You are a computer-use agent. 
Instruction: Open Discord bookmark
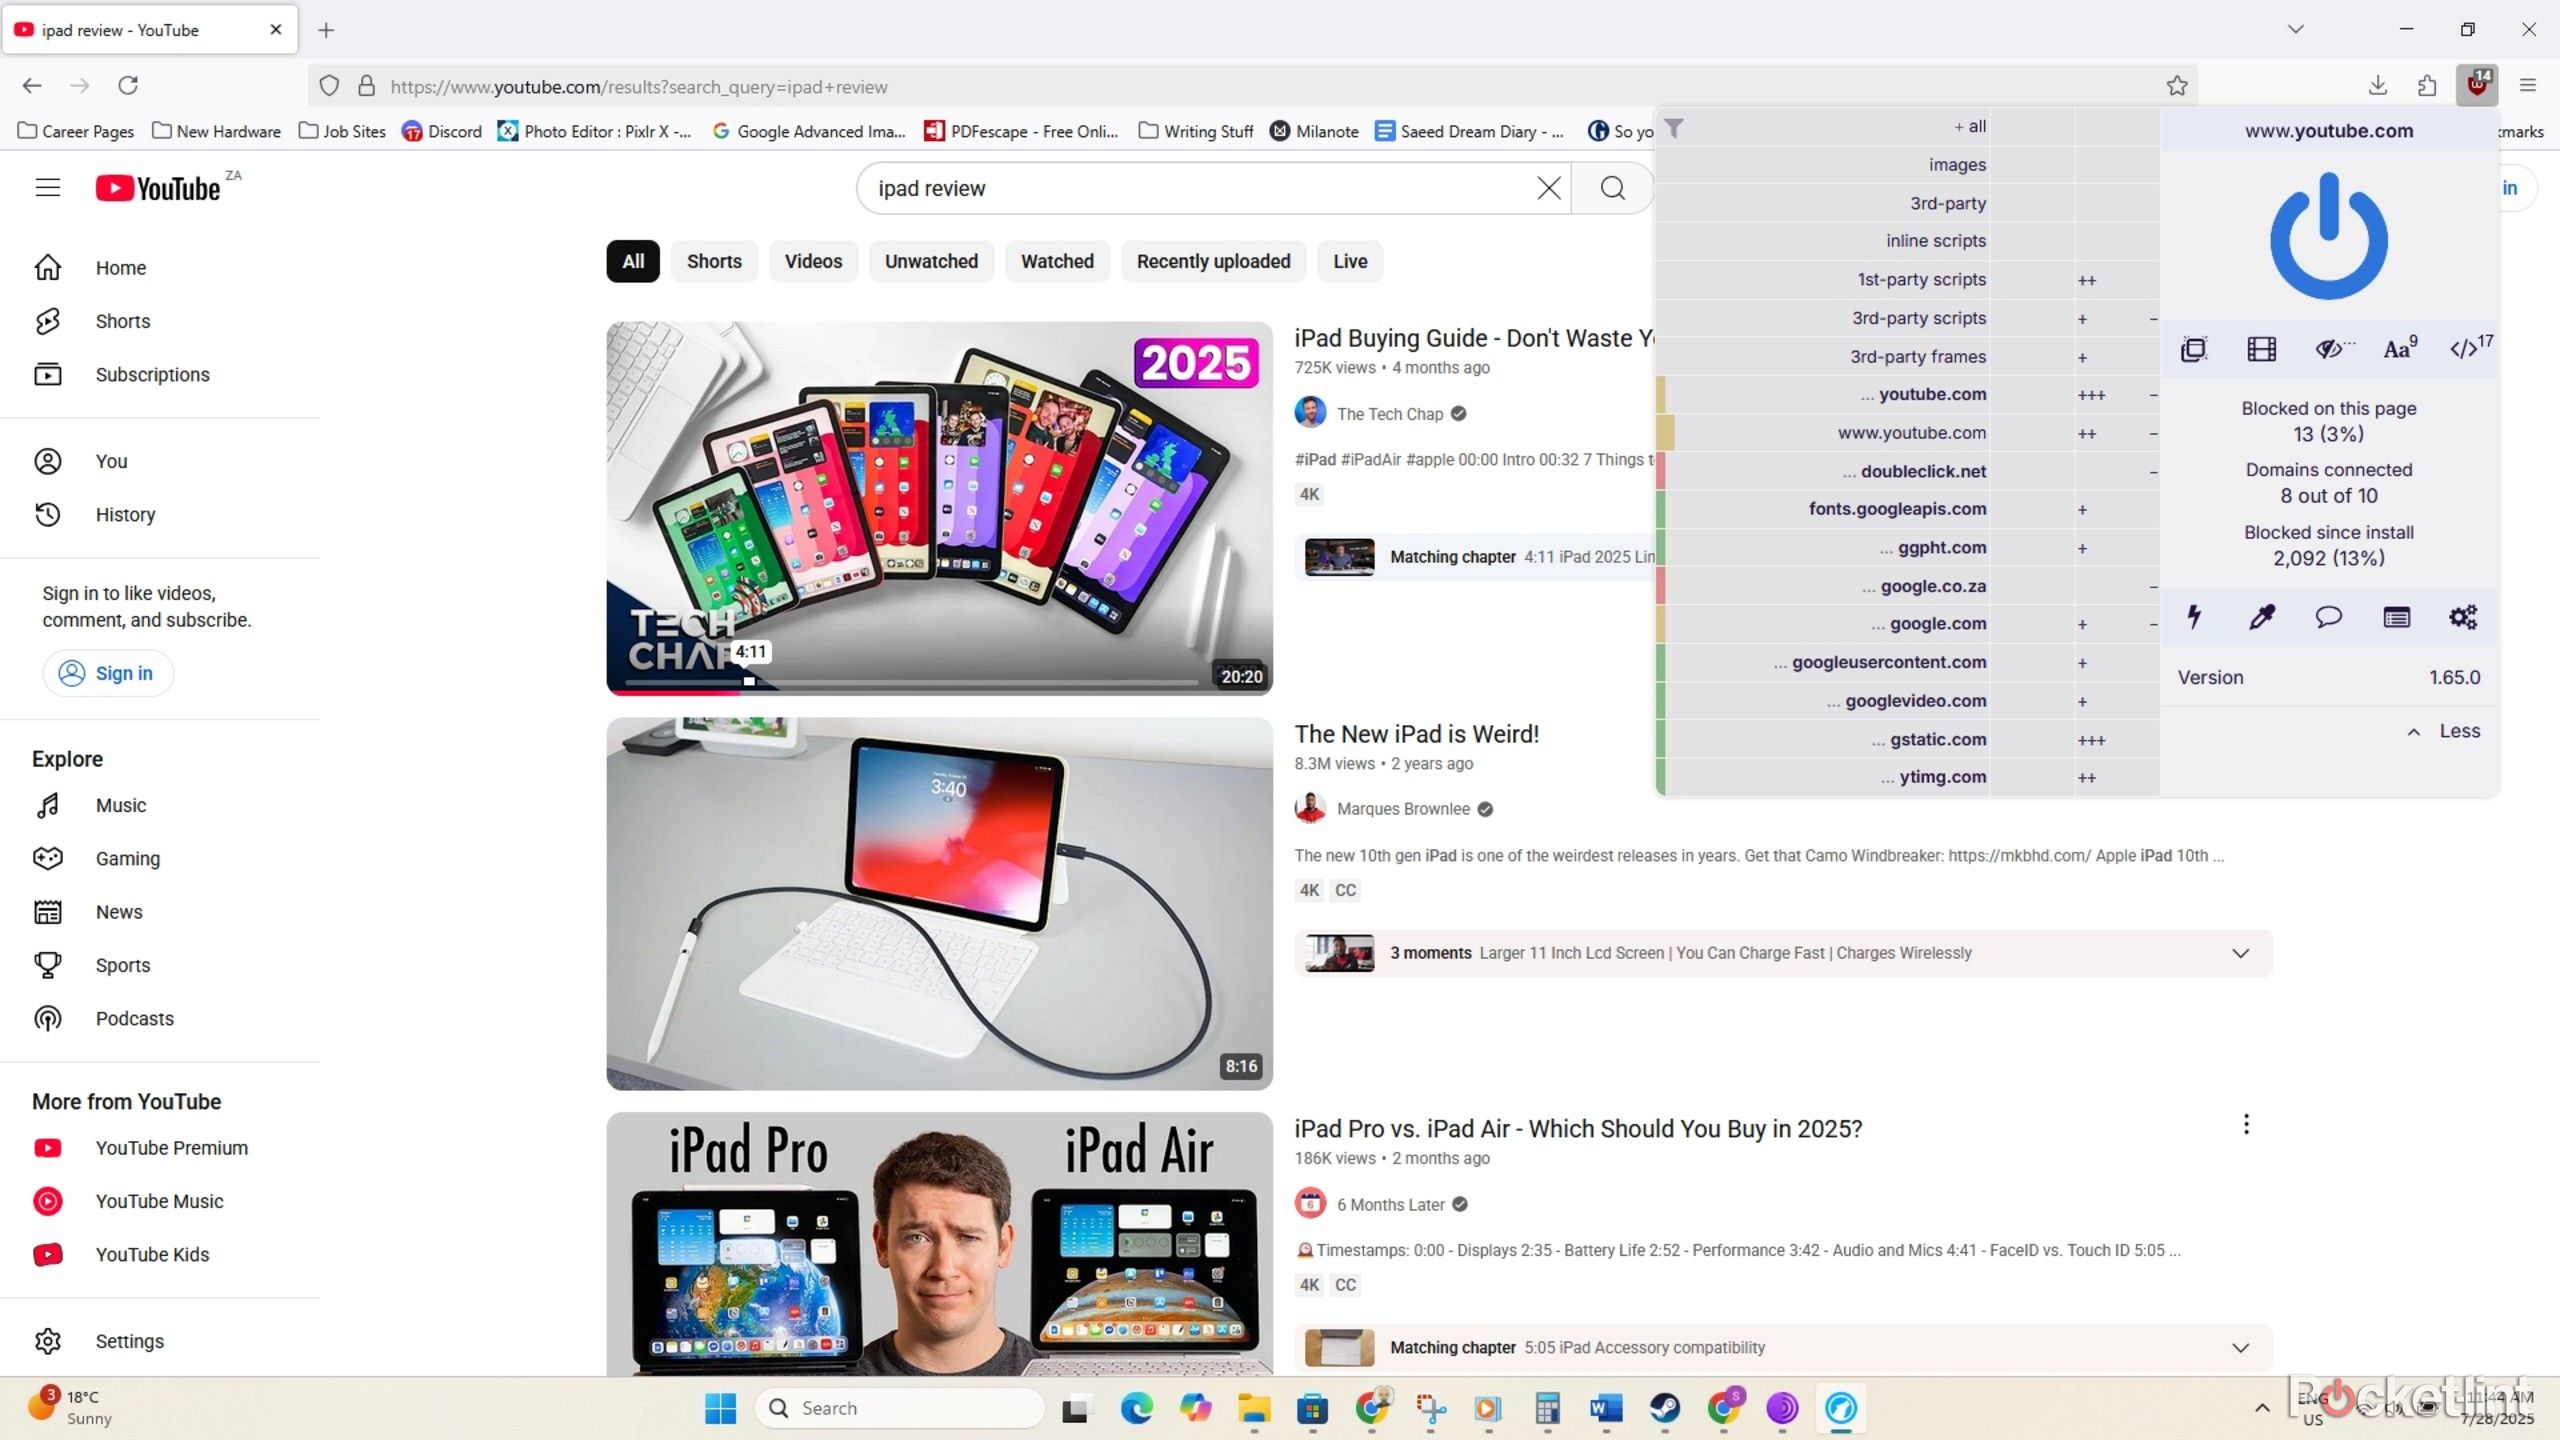(442, 131)
